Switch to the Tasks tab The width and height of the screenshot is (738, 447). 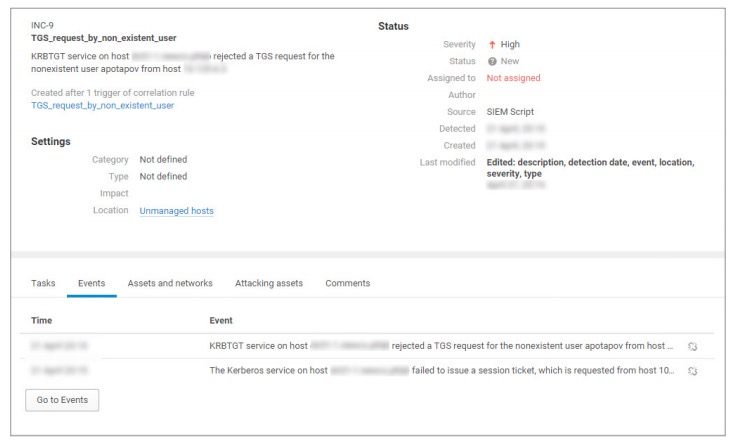tap(42, 283)
